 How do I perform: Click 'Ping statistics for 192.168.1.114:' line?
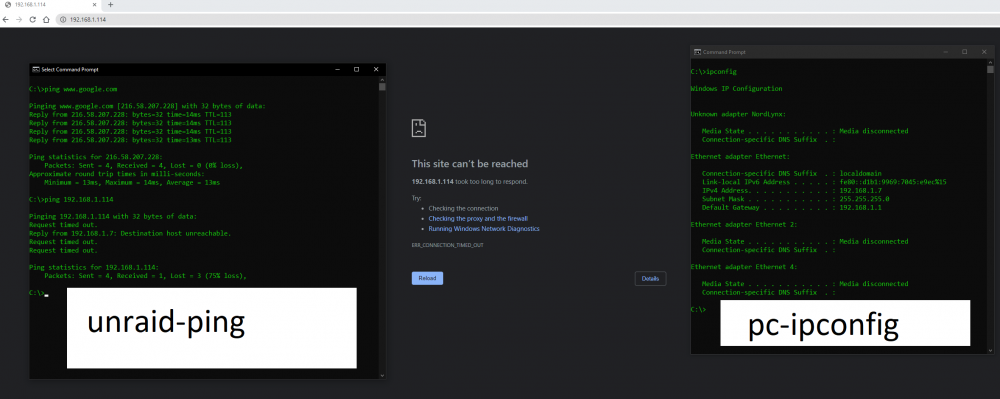[x=94, y=268]
